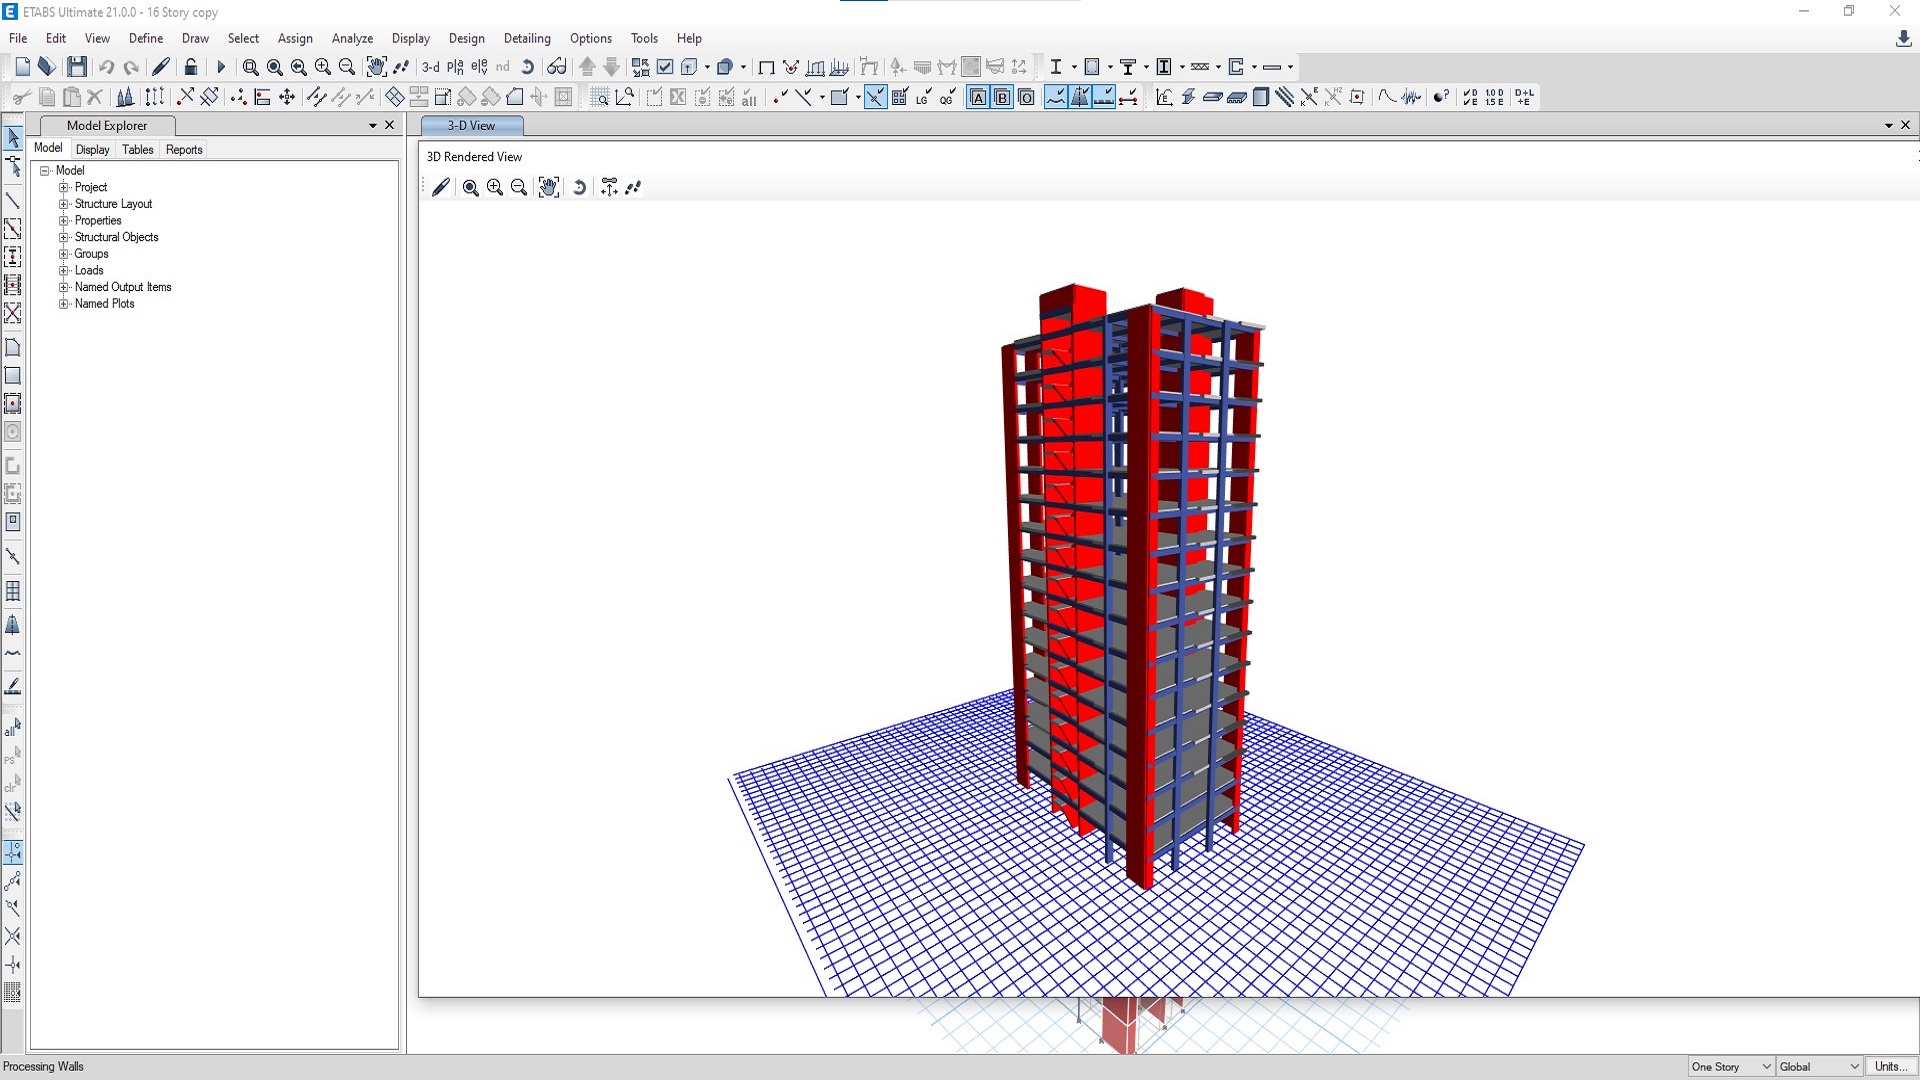Switch to 3-d view toolbar button
1920x1080 pixels.
coord(430,67)
